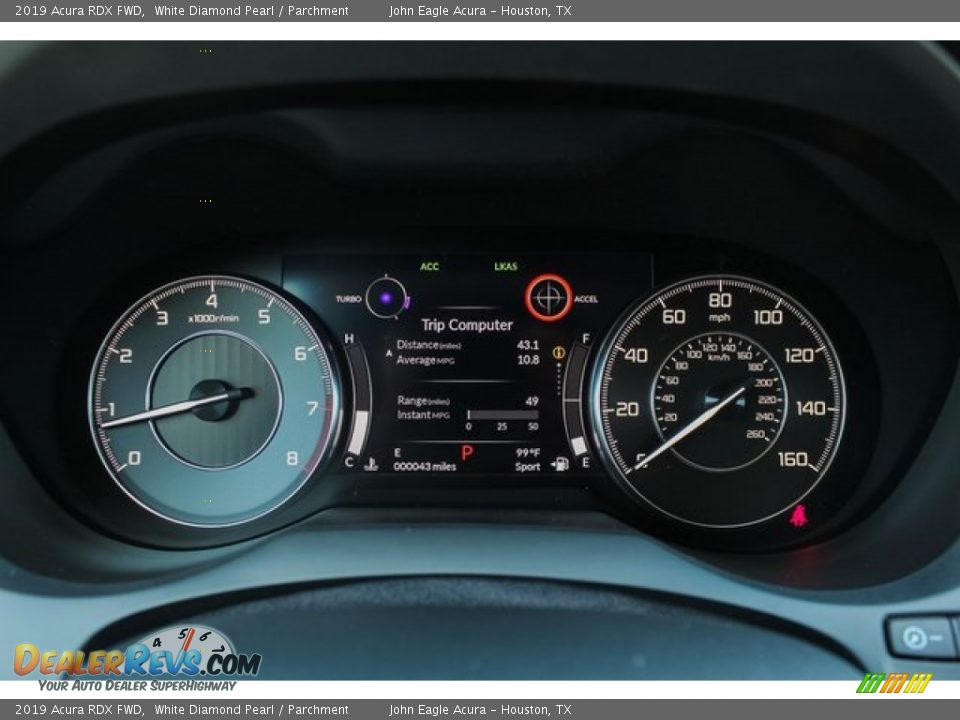The image size is (960, 720).
Task: Click the pink bell warning icon
Action: coord(798,518)
